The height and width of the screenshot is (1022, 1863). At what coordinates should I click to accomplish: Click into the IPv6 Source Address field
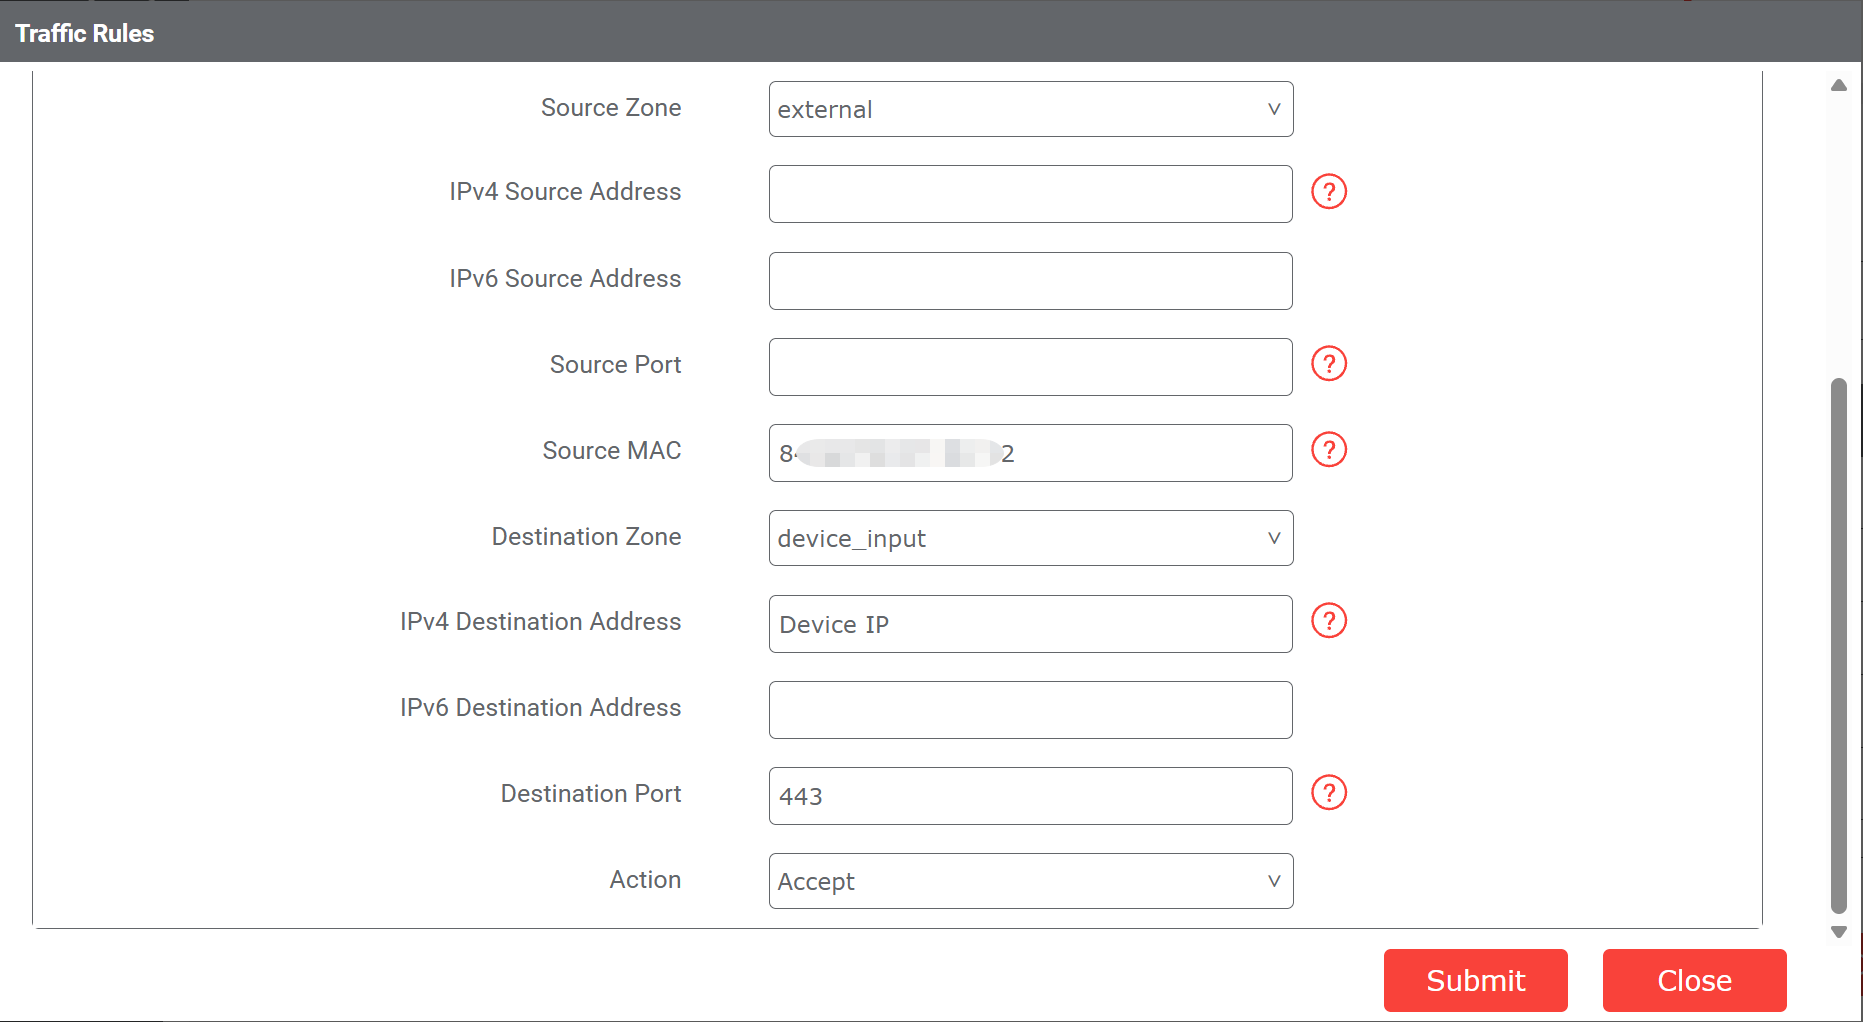tap(1030, 281)
